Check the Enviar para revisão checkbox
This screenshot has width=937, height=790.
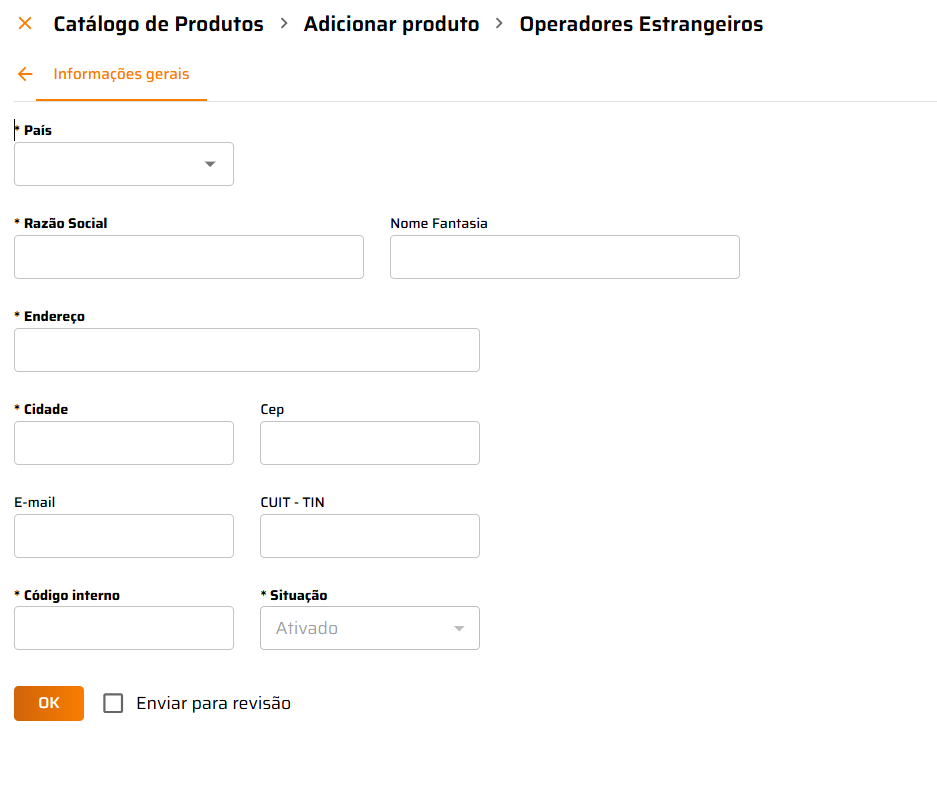pyautogui.click(x=114, y=703)
